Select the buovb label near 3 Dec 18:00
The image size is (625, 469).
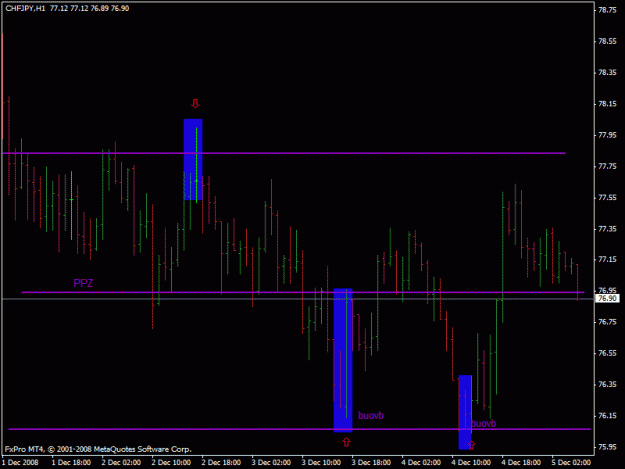pos(371,416)
